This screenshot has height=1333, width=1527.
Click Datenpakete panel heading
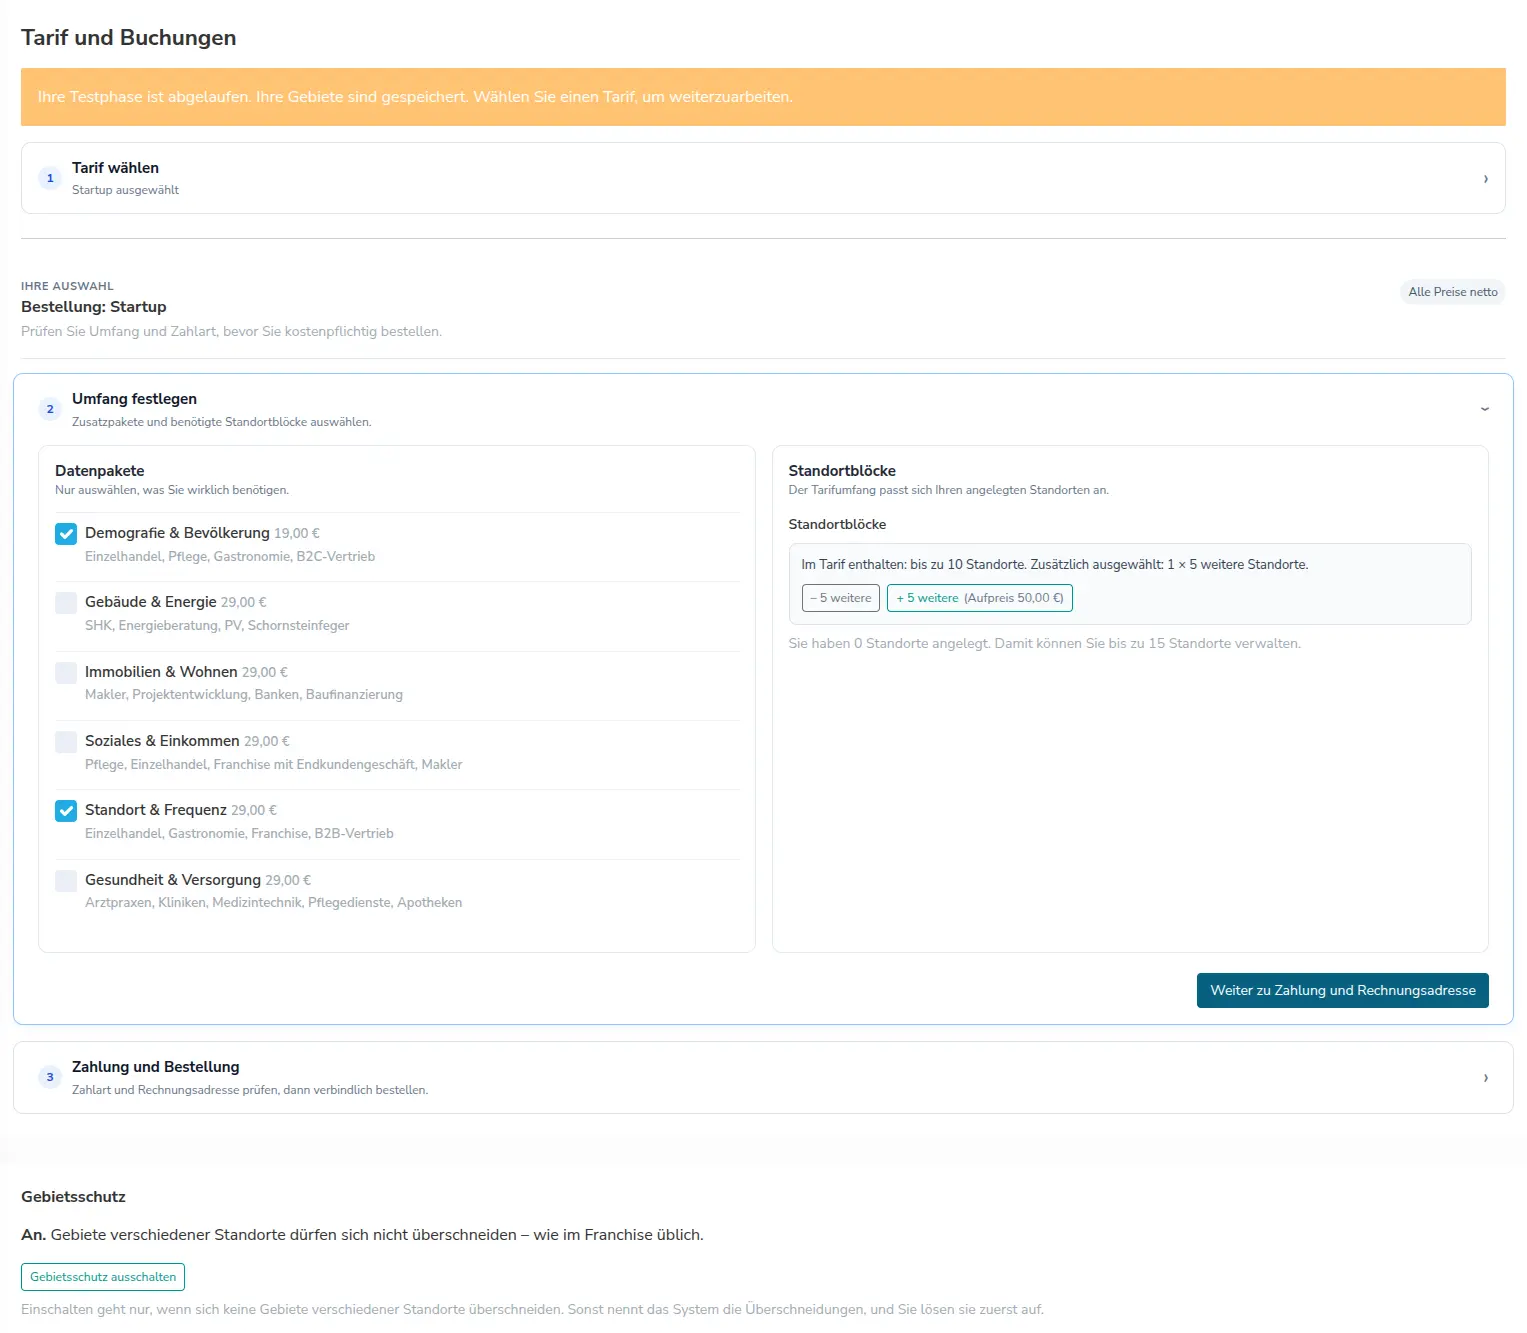click(x=100, y=471)
